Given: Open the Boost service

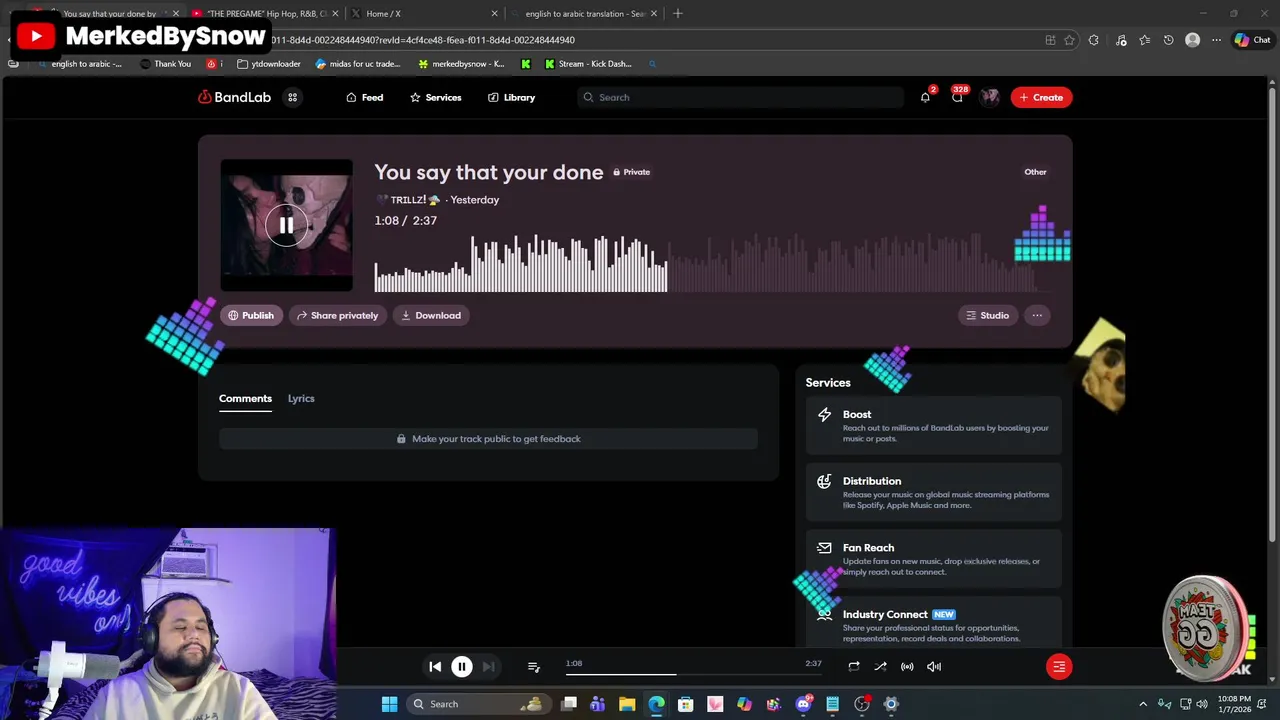Looking at the screenshot, I should pyautogui.click(x=933, y=425).
